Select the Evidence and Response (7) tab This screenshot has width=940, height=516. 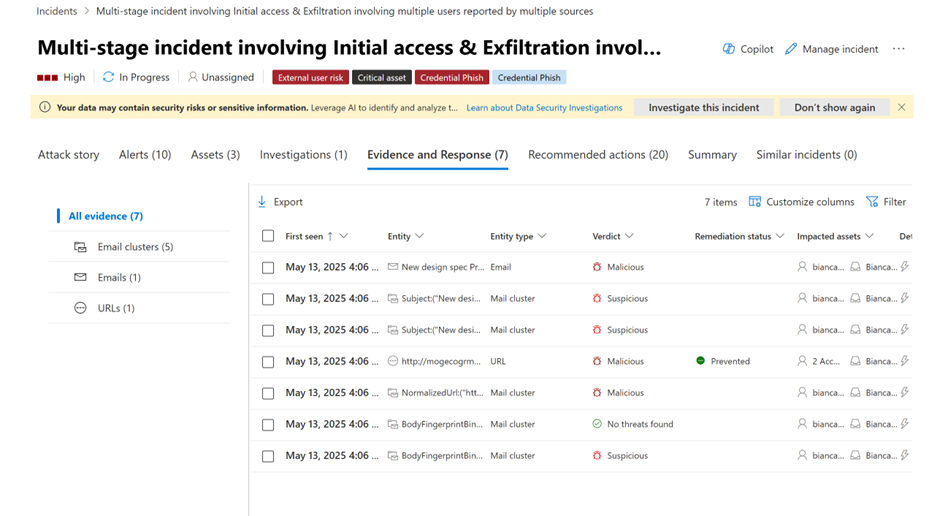438,155
